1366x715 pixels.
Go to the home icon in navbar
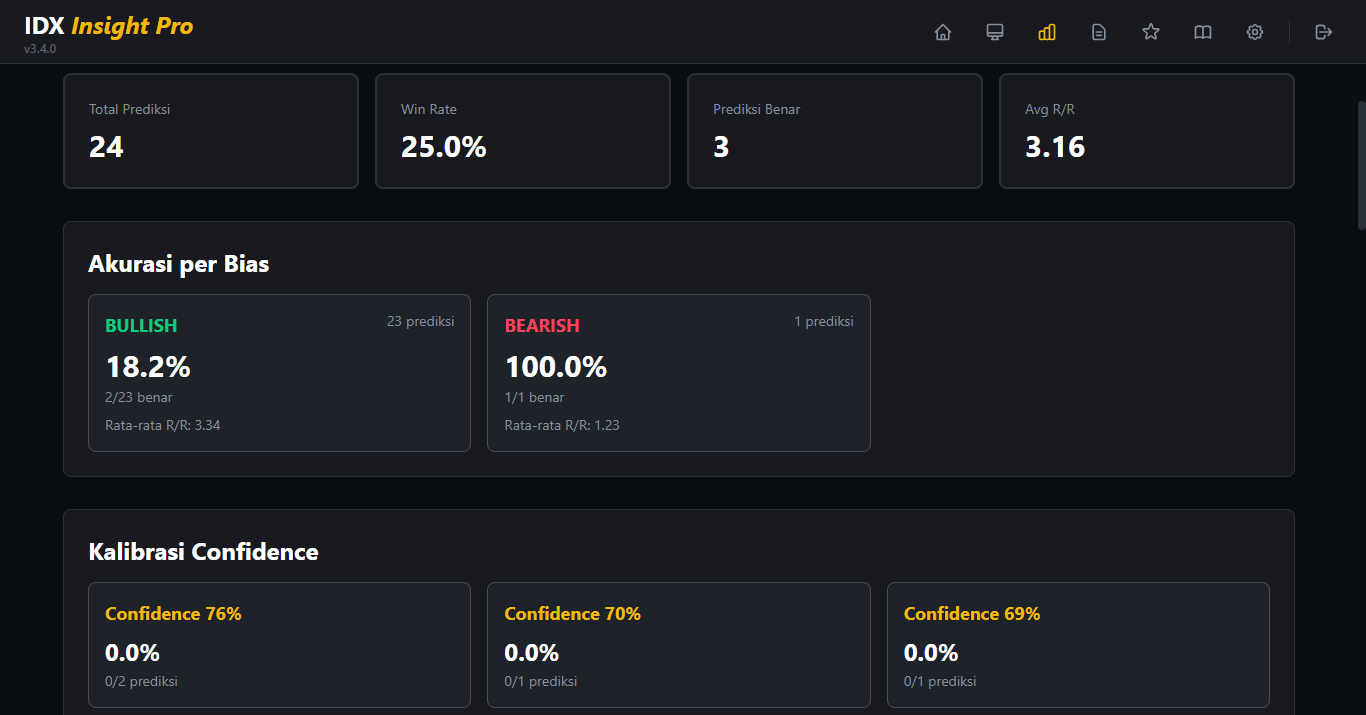[x=942, y=32]
